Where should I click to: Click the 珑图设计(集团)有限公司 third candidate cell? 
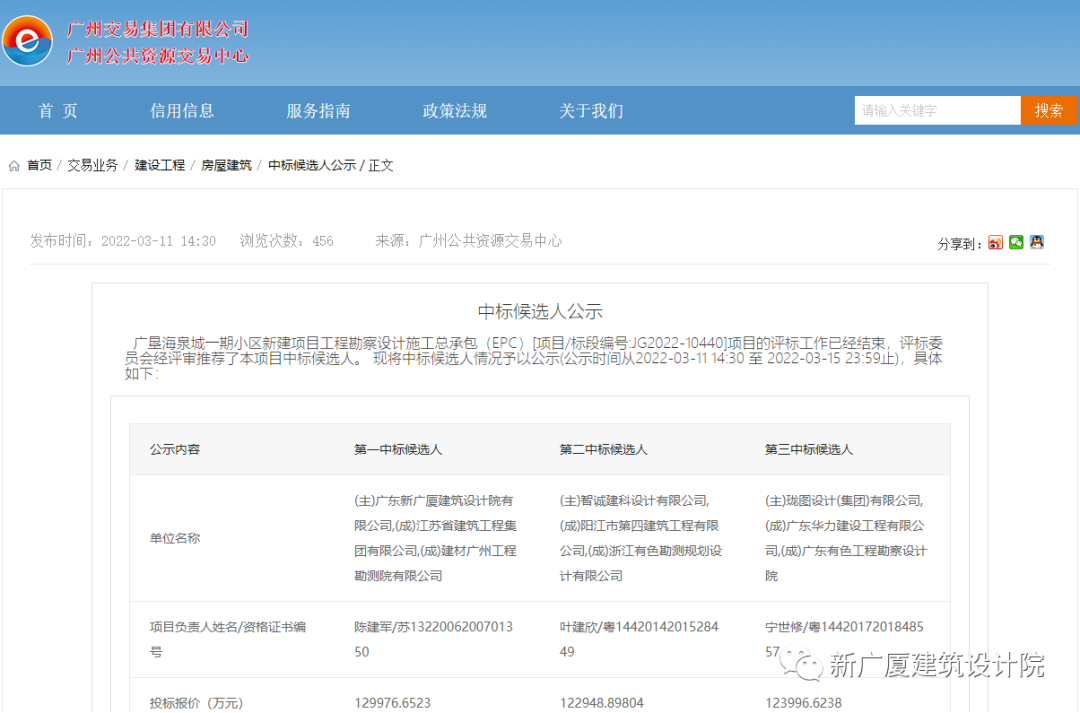[846, 538]
